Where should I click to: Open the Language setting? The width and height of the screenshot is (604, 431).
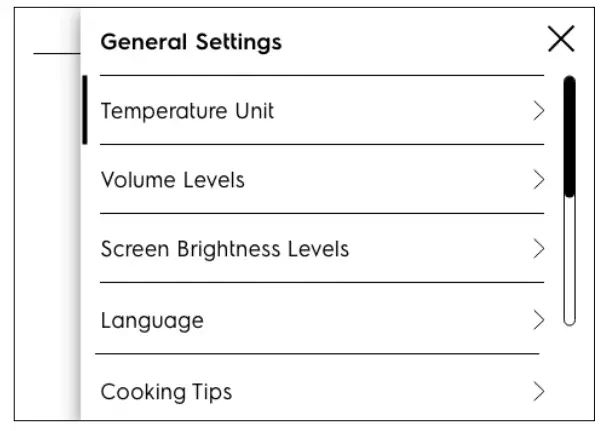(x=152, y=320)
